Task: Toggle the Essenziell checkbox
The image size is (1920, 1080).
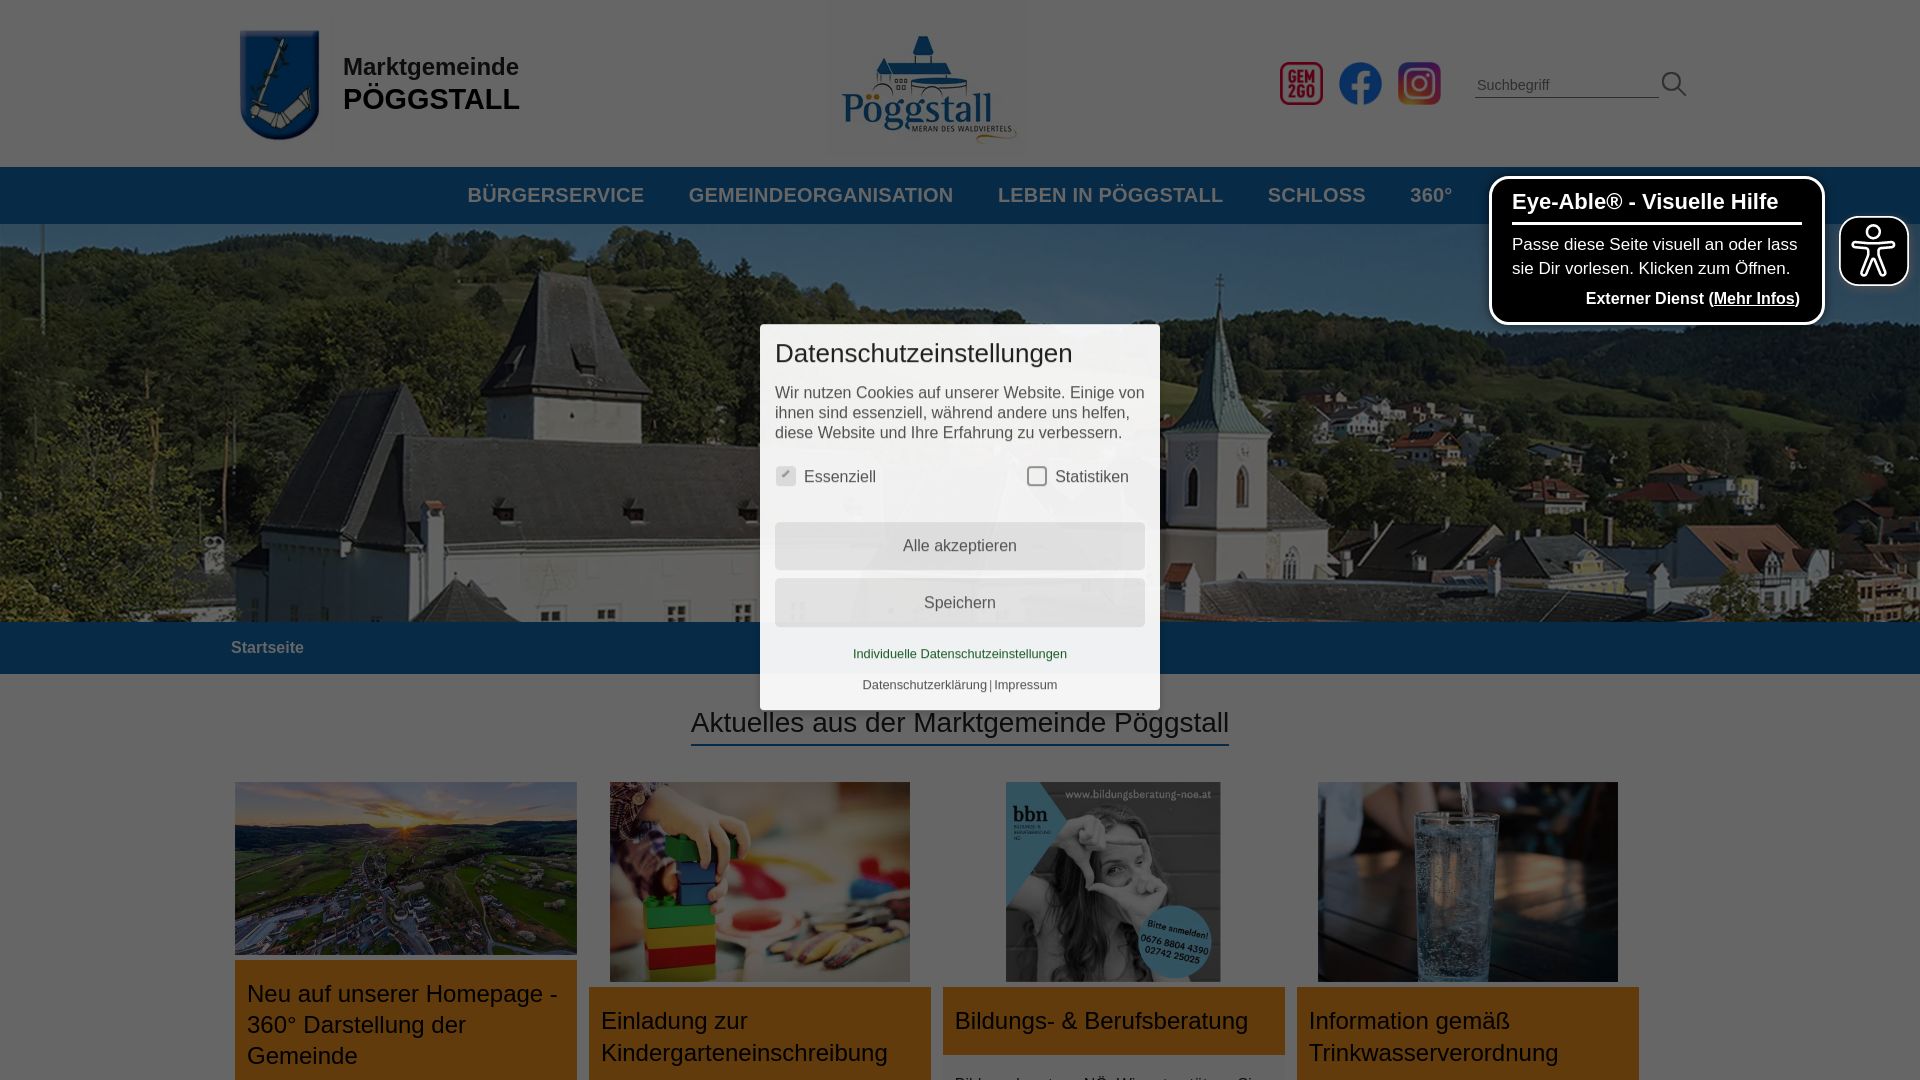Action: 786,476
